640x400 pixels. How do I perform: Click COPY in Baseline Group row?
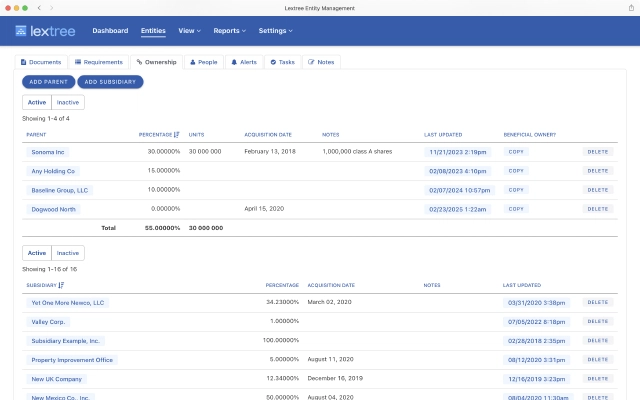516,190
